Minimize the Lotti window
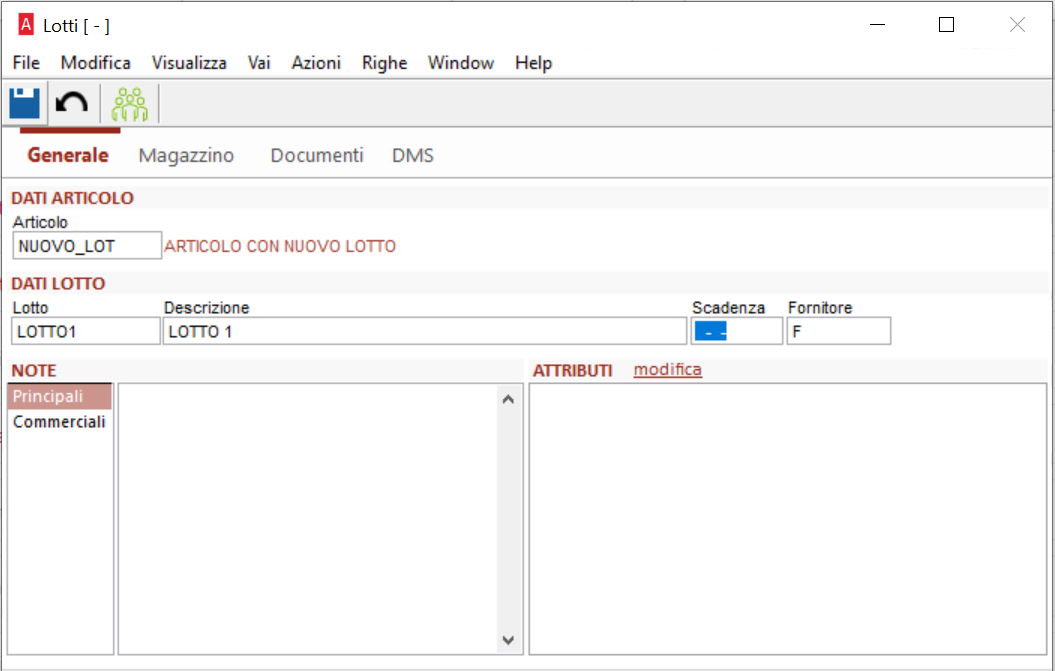Image resolution: width=1055 pixels, height=671 pixels. (x=877, y=25)
